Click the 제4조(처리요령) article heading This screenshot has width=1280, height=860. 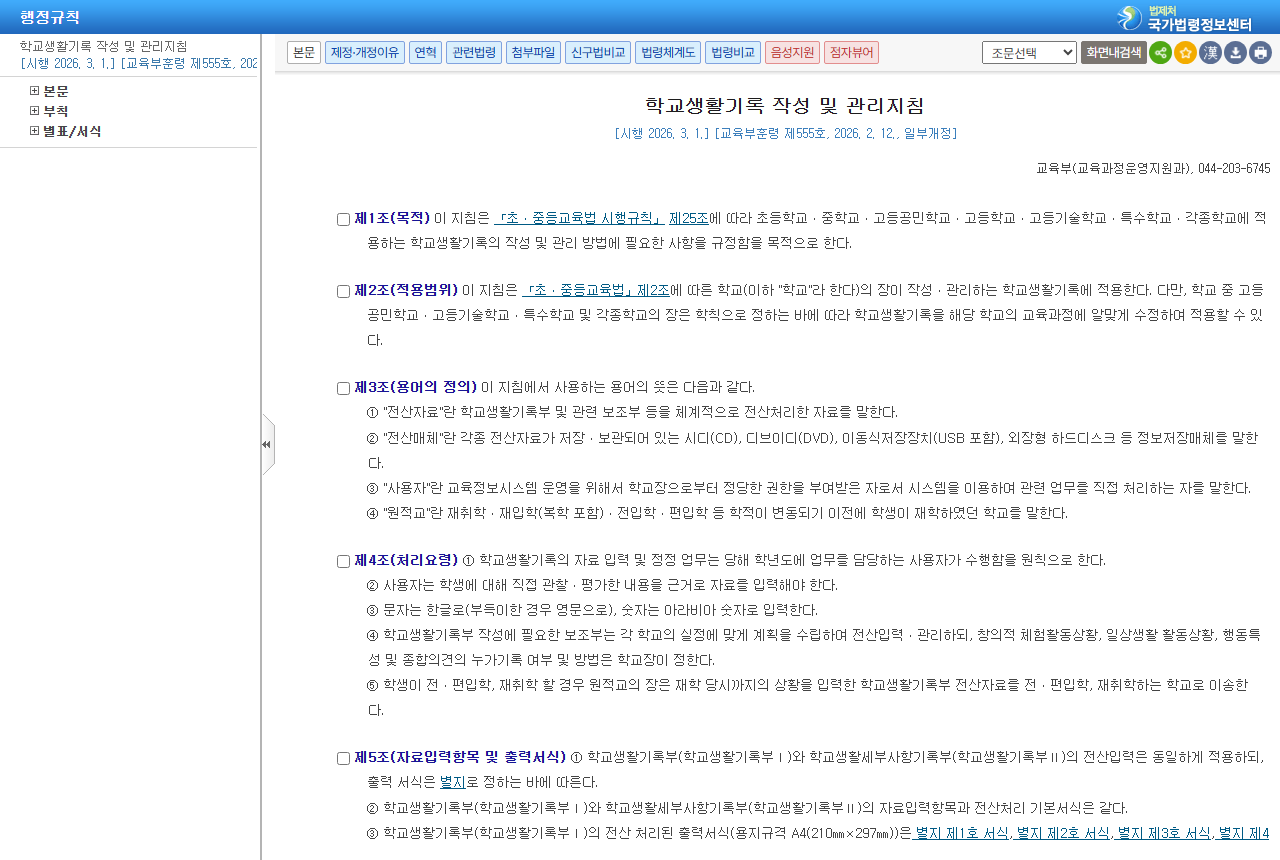[x=406, y=560]
